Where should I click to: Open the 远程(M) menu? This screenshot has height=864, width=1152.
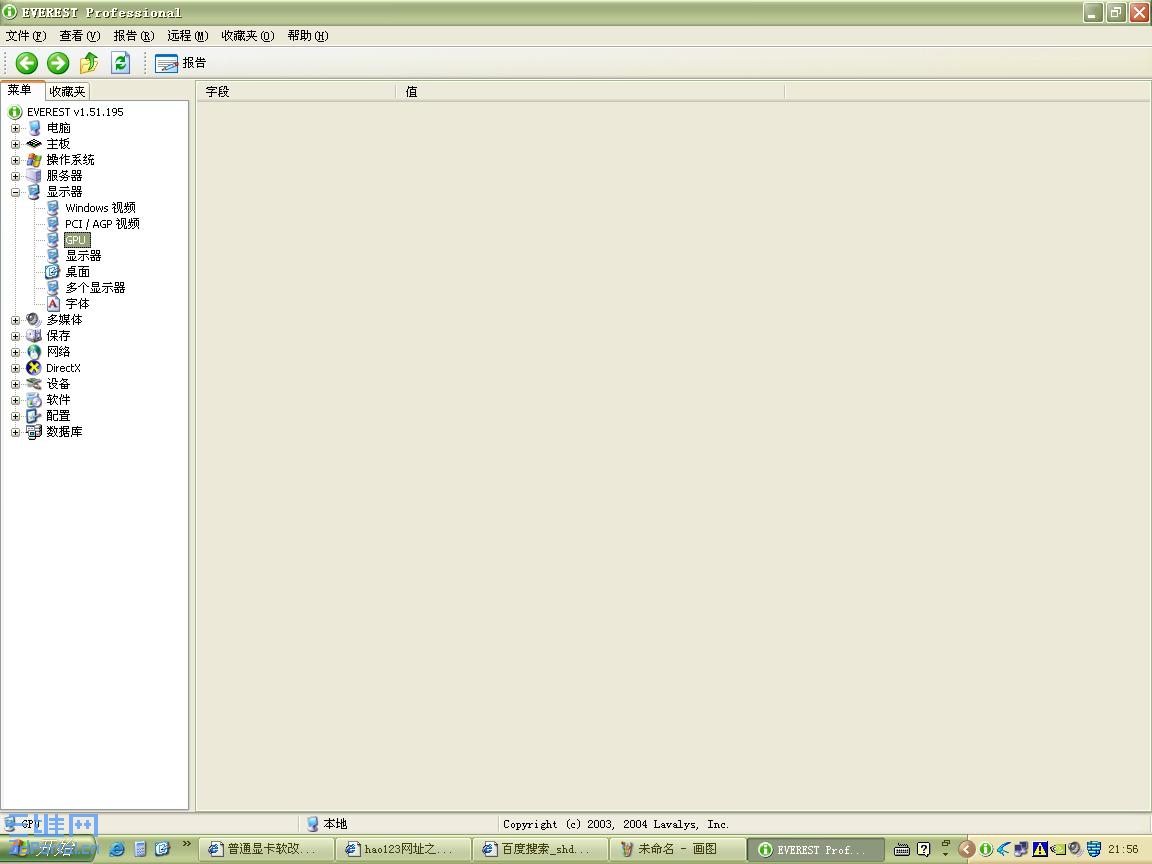coord(187,35)
